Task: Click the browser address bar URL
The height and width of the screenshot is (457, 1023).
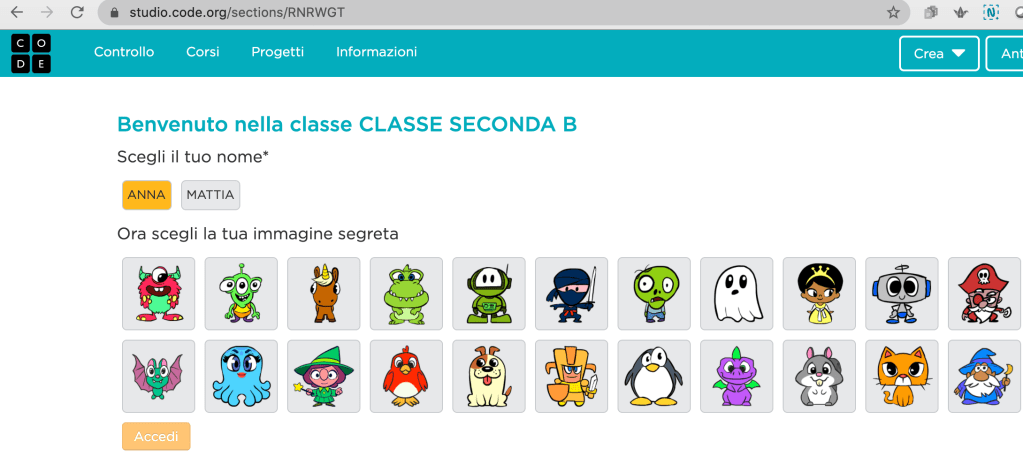Action: pyautogui.click(x=237, y=12)
